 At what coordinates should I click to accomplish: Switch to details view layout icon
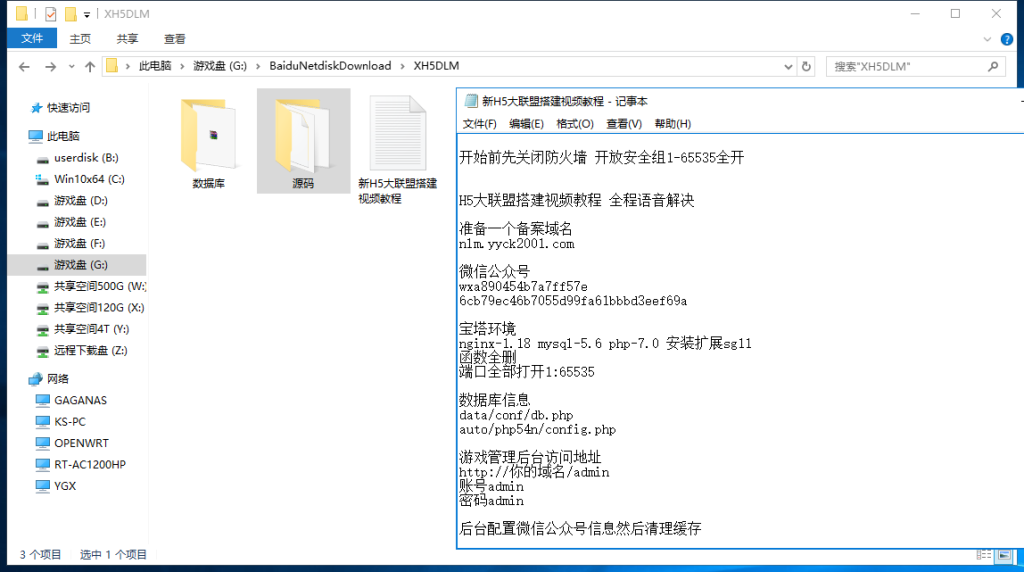point(984,555)
